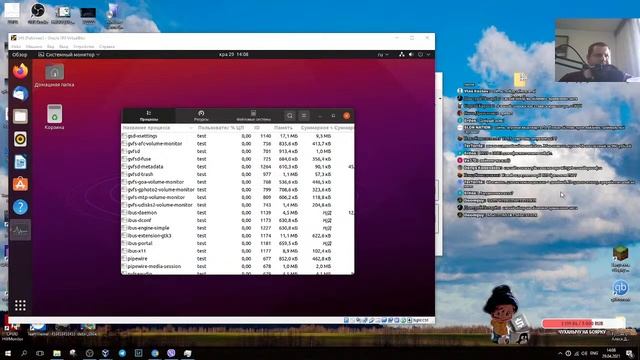640x360 pixels.
Task: Switch to the Файловые системы tab
Action: [x=253, y=116]
